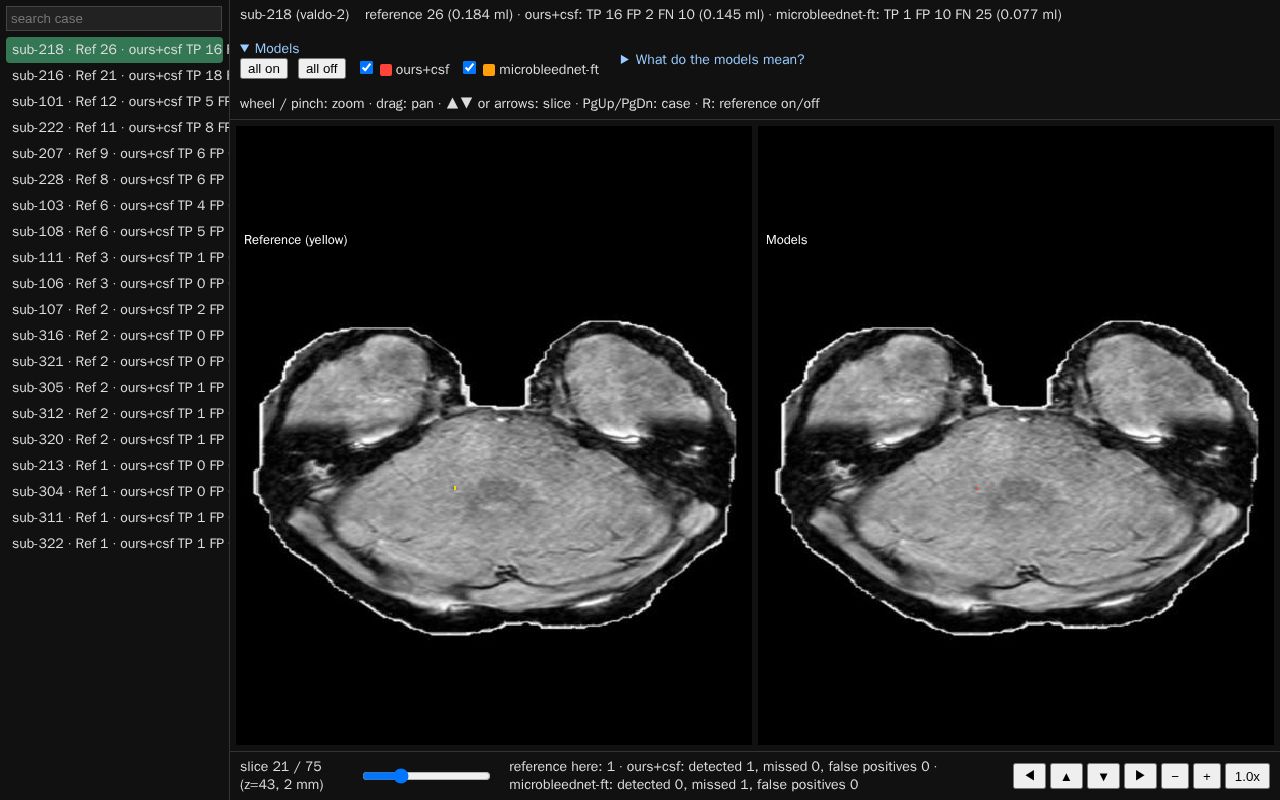Open case sub-304 Ref 1

(x=115, y=491)
